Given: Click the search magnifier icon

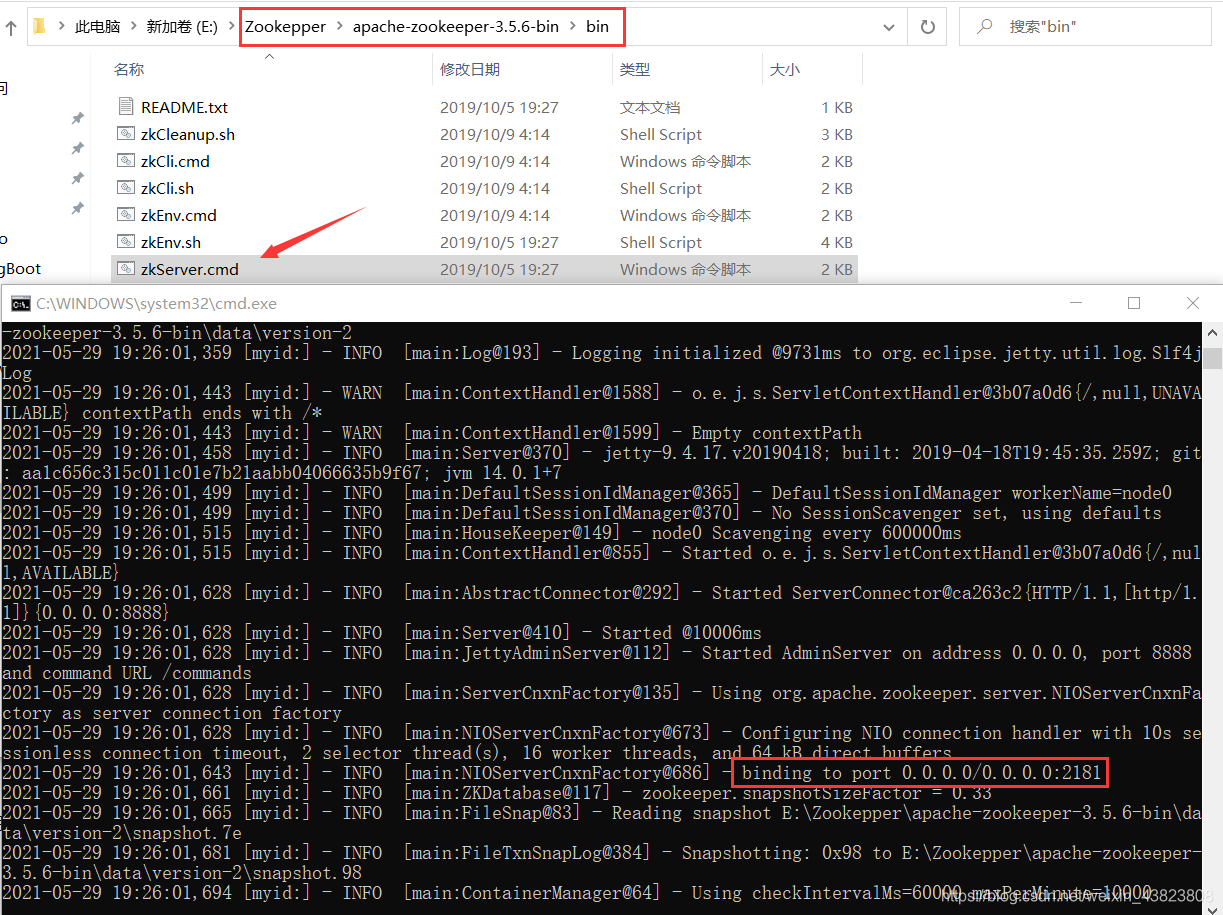Looking at the screenshot, I should [985, 27].
